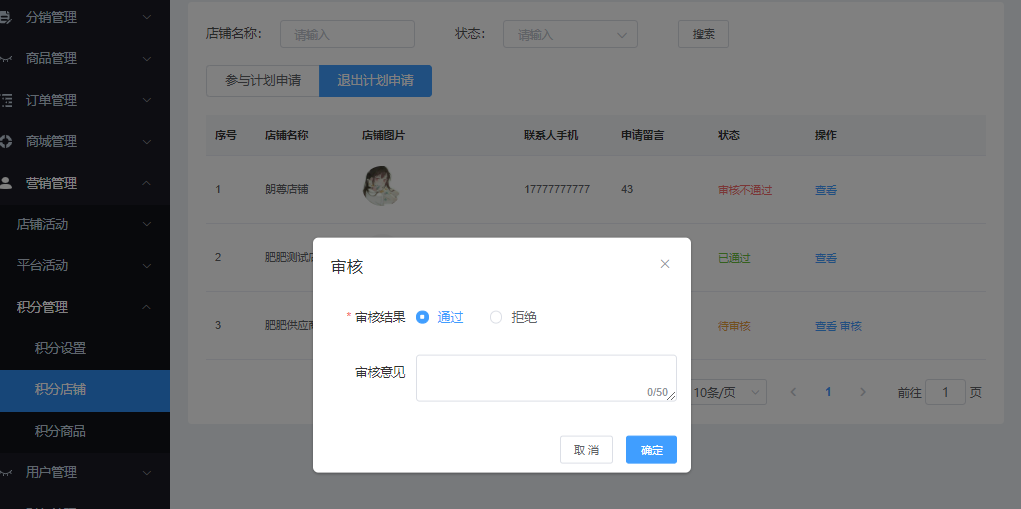The width and height of the screenshot is (1021, 509).
Task: Open 积分设置 in the sidebar
Action: (x=60, y=349)
